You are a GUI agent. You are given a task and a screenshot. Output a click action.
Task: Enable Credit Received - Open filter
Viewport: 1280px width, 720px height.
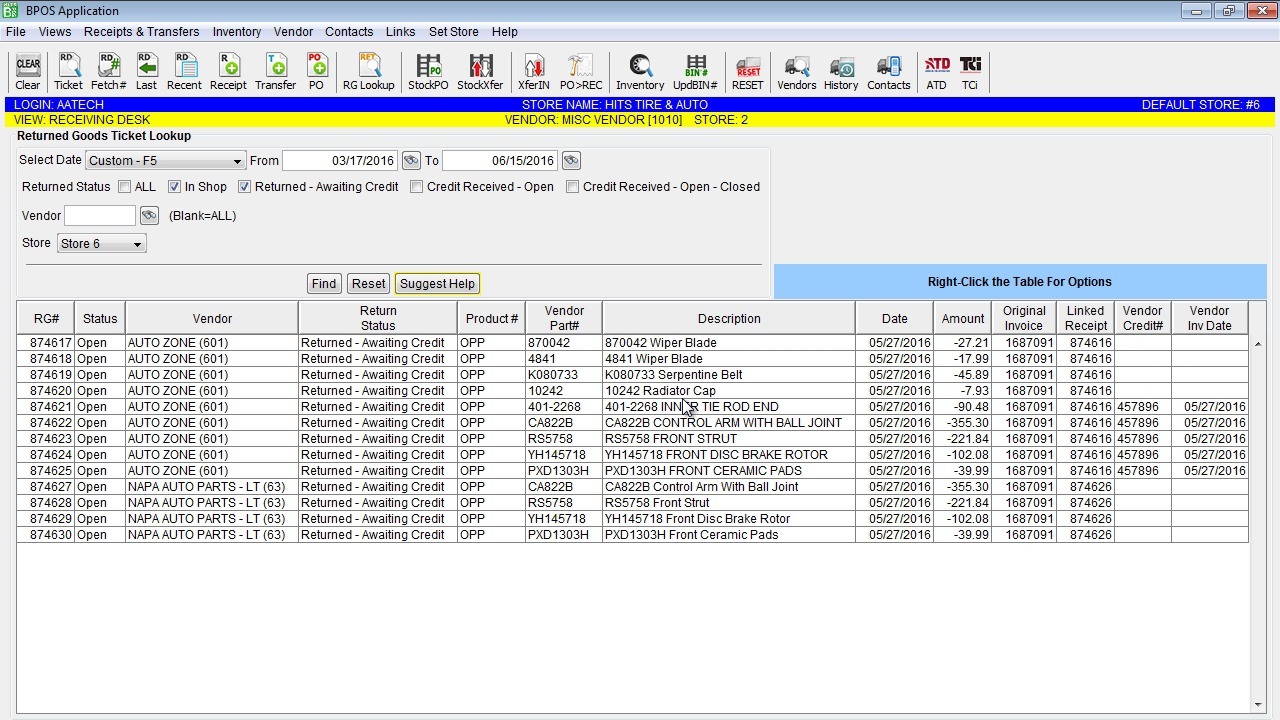tap(416, 187)
